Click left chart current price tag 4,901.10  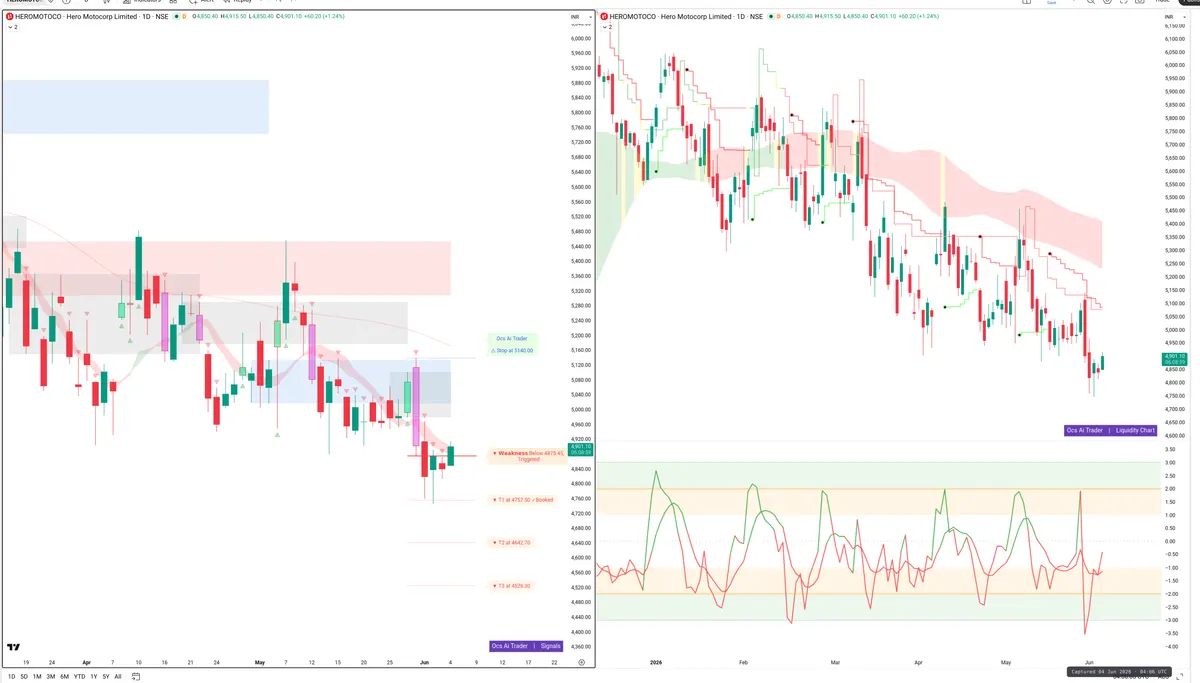click(x=582, y=450)
